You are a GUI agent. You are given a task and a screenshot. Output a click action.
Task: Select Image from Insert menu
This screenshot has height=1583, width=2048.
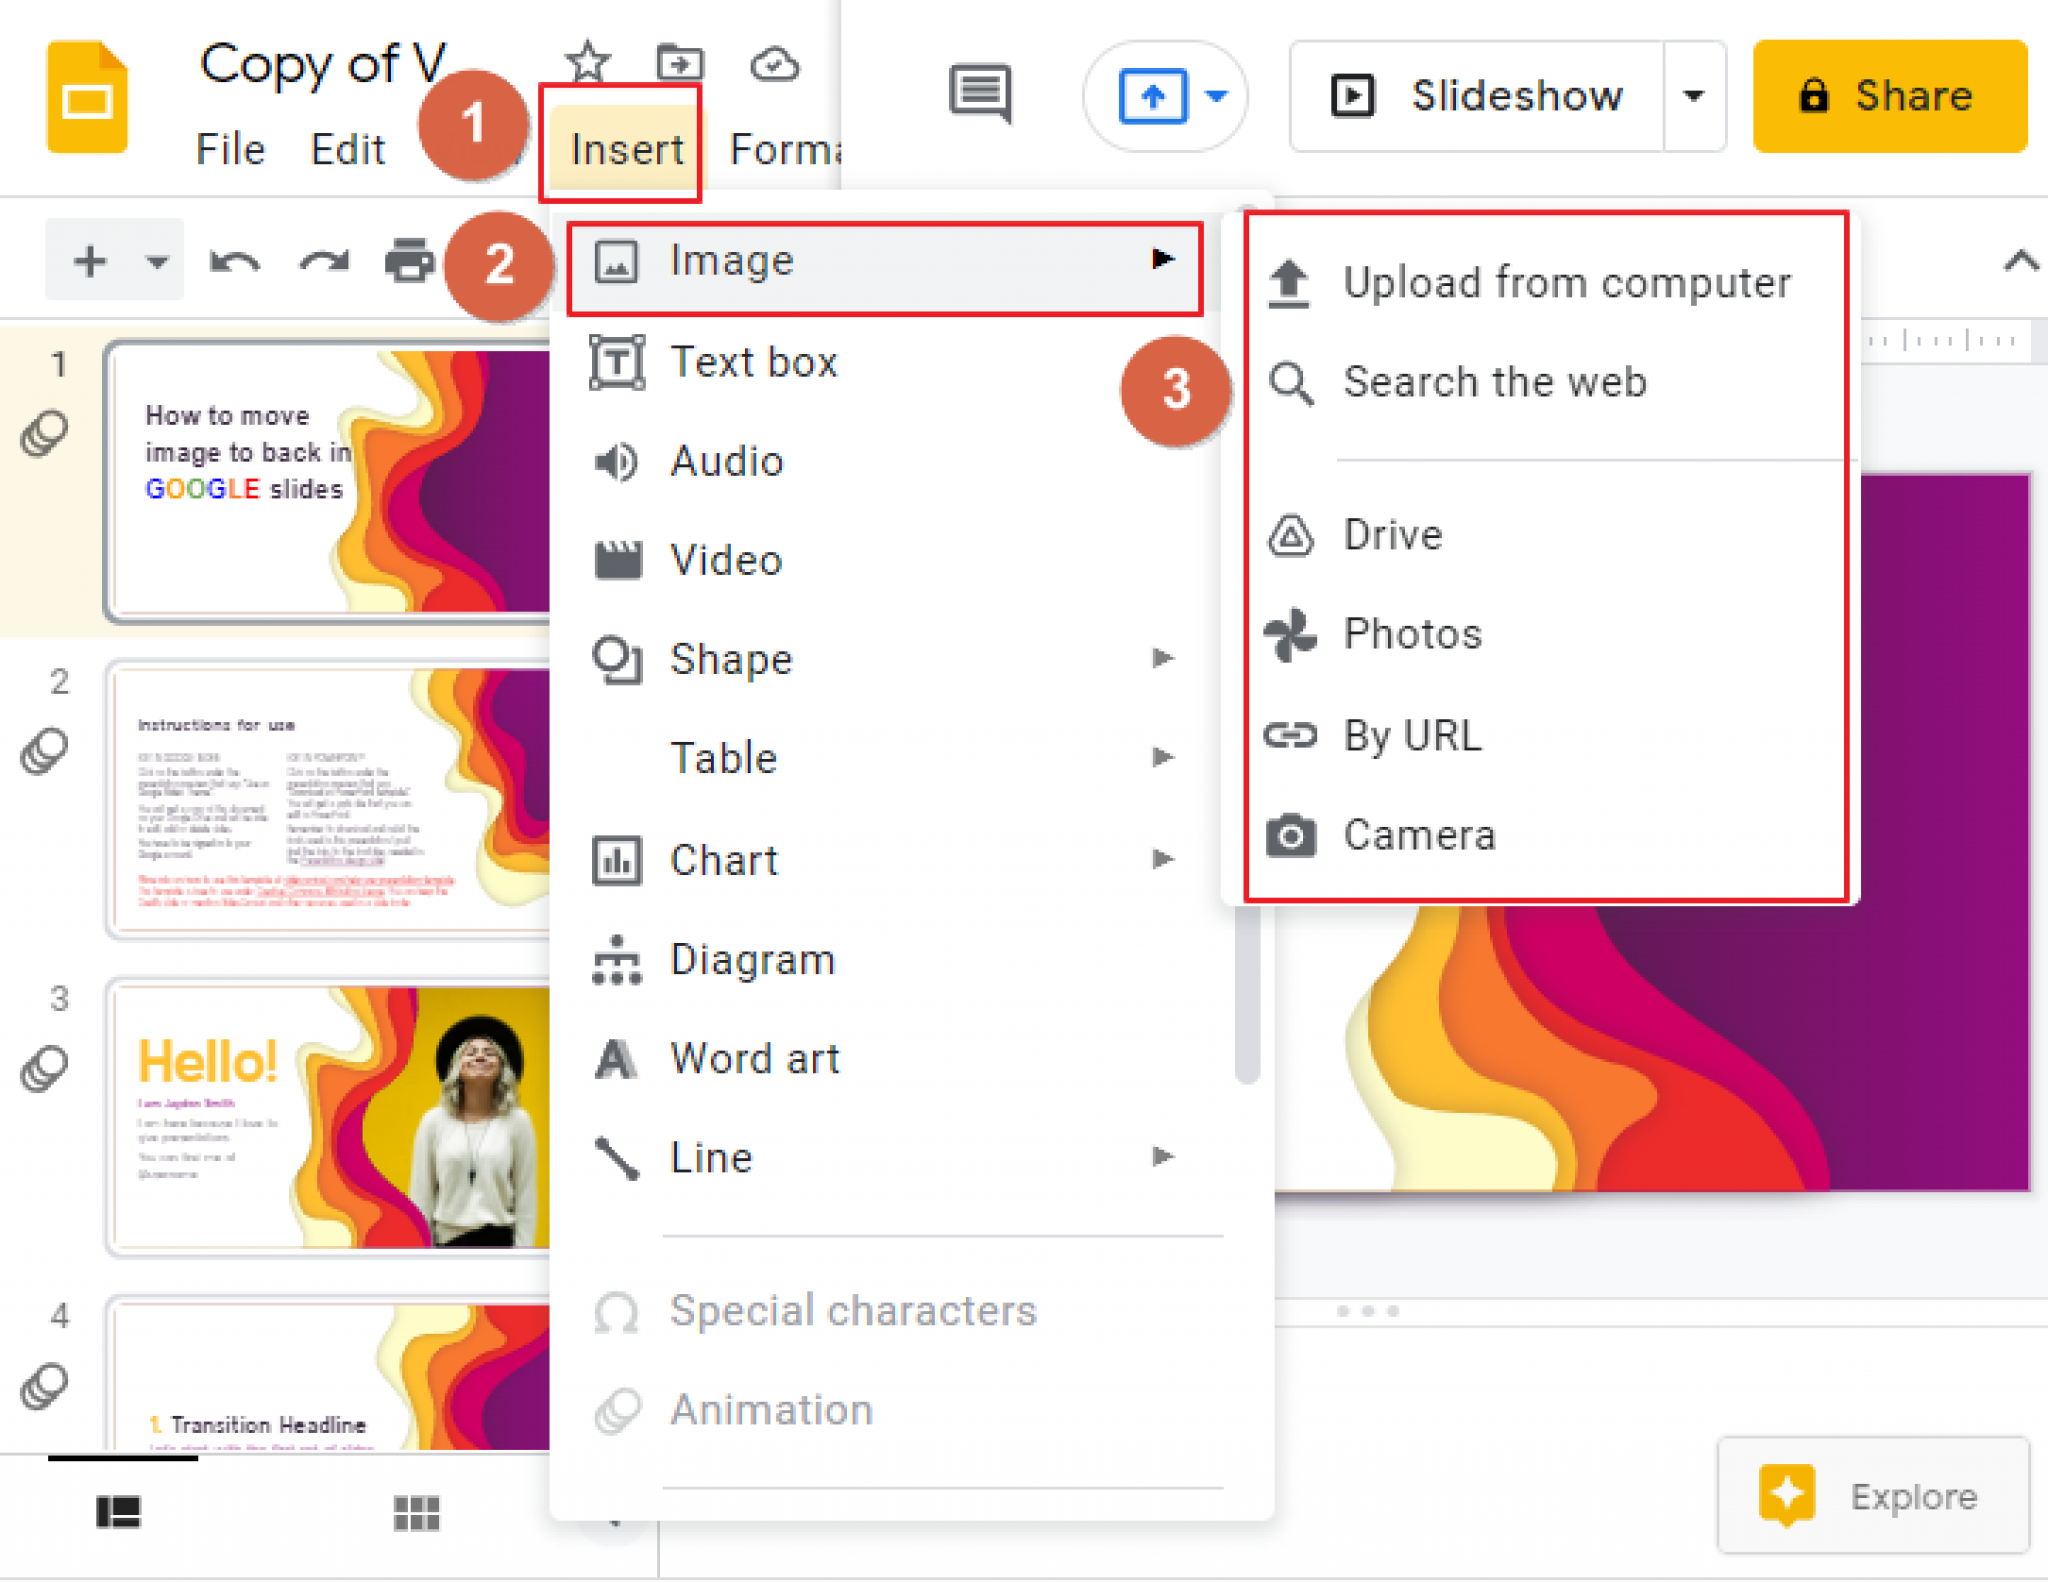pyautogui.click(x=881, y=259)
